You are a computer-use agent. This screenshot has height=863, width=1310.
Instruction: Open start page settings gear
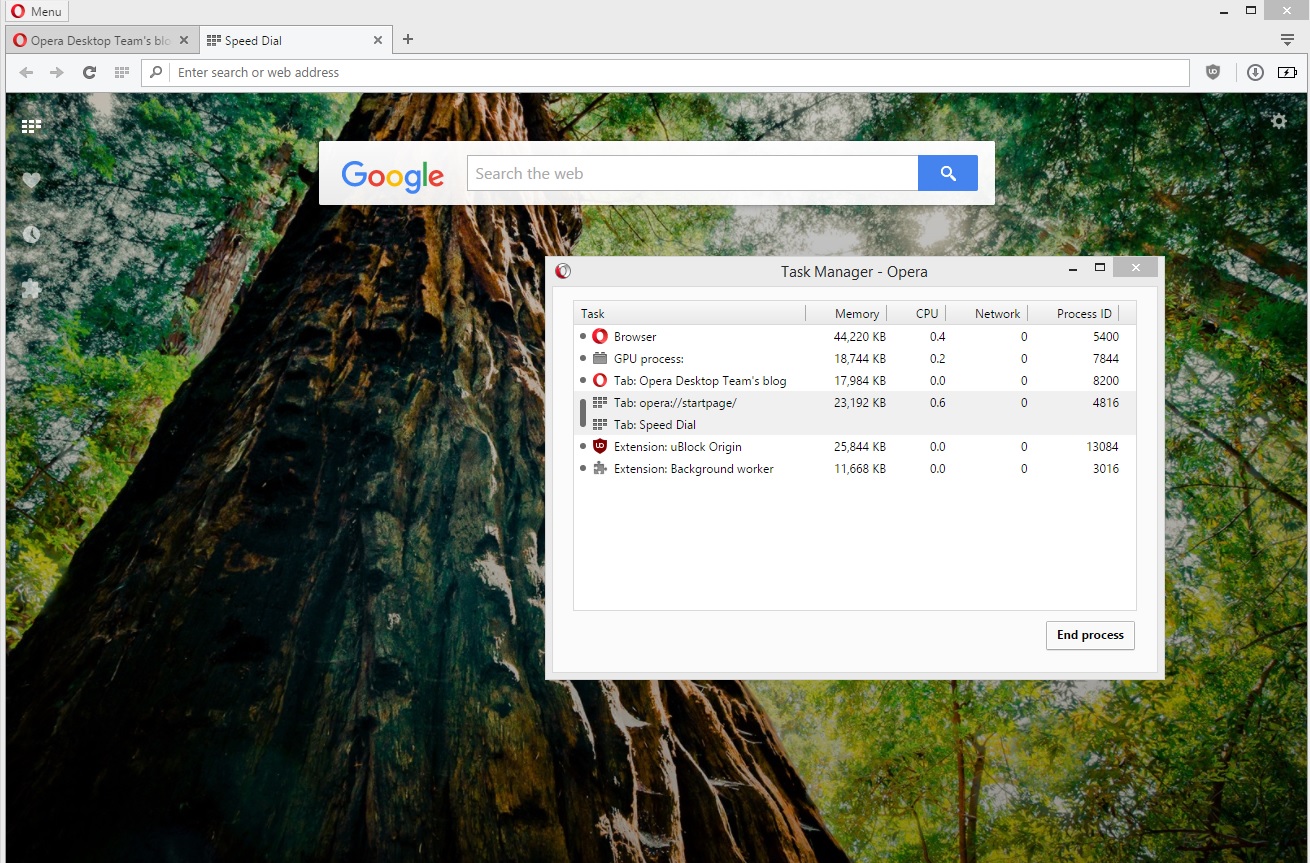pyautogui.click(x=1279, y=121)
